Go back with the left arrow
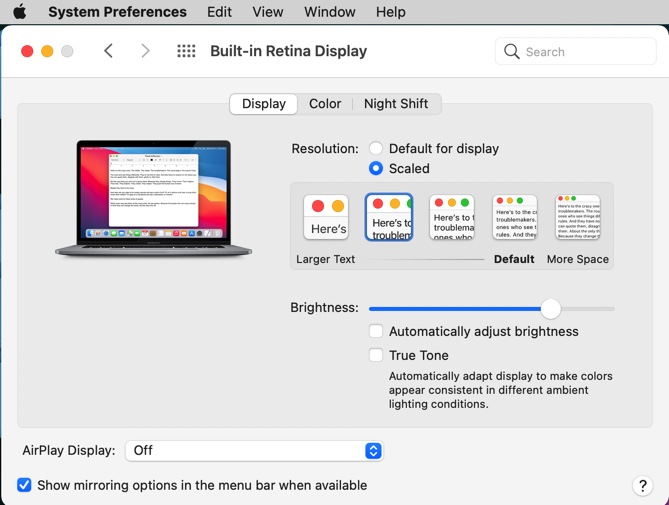This screenshot has width=669, height=505. pos(108,51)
